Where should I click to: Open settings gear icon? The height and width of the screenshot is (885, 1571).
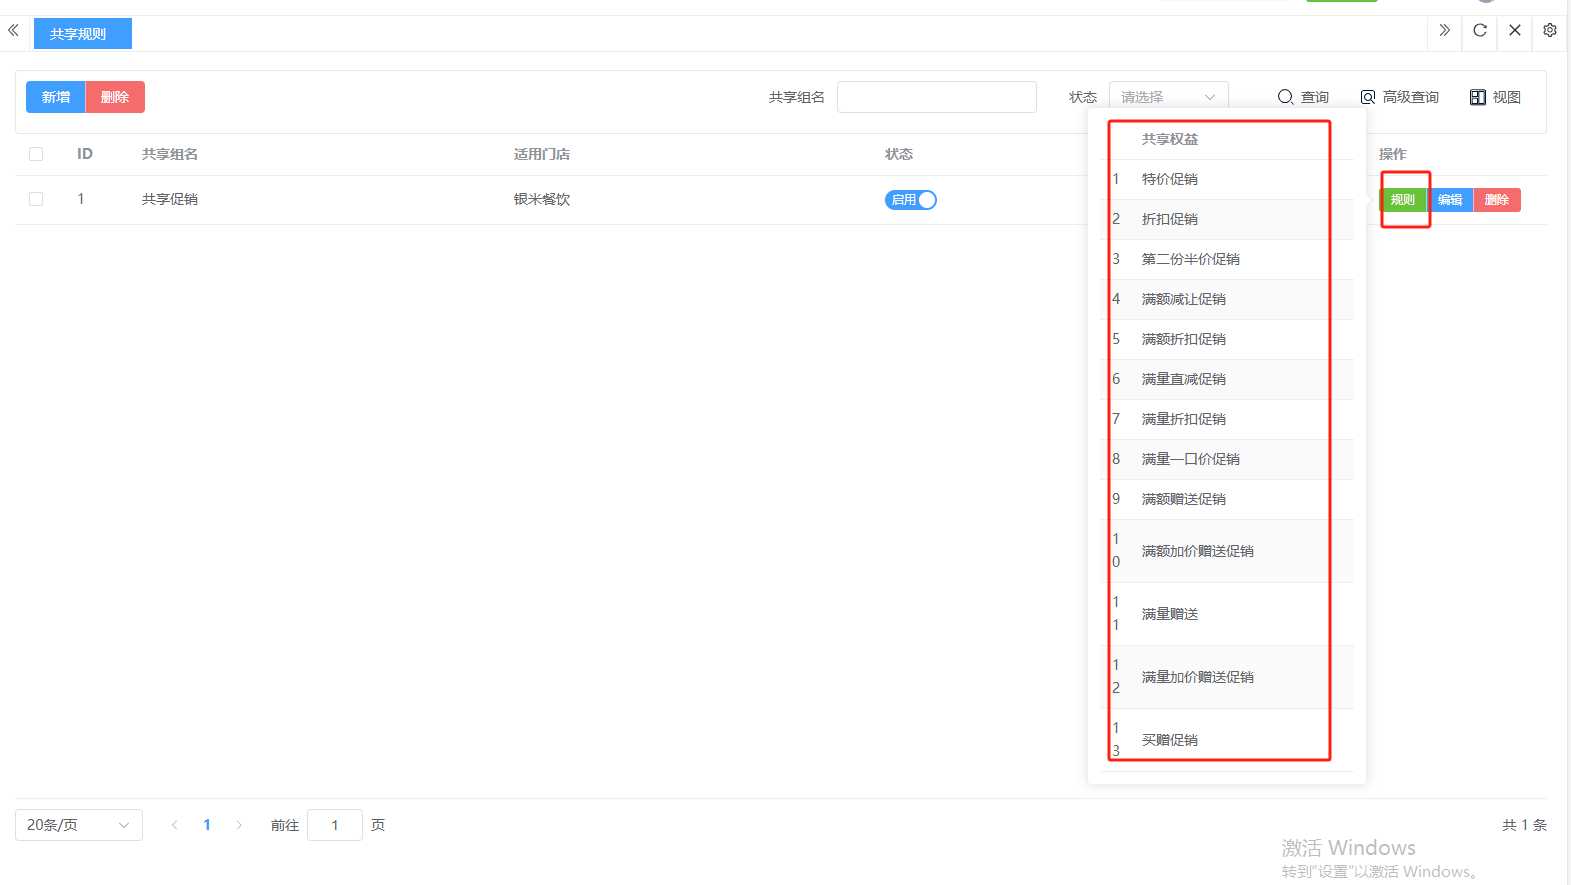[1549, 30]
